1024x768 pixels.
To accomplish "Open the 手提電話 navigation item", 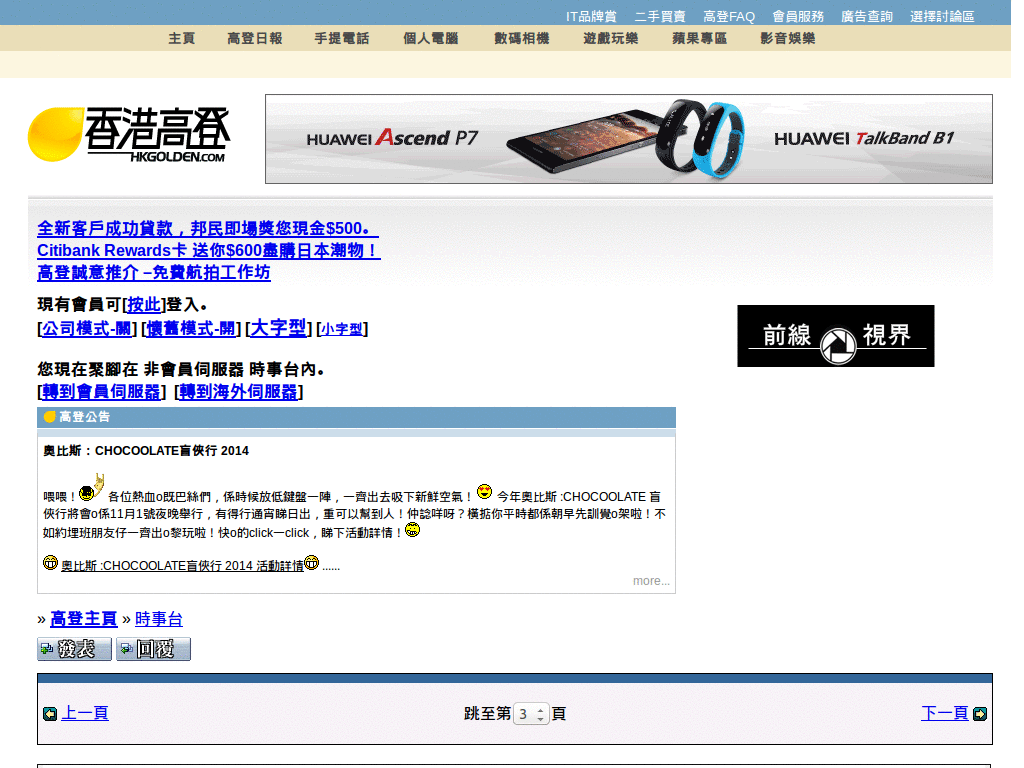I will tap(342, 39).
